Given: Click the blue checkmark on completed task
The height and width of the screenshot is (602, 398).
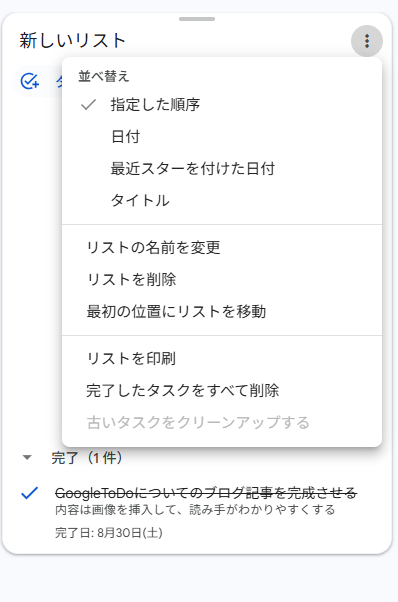Looking at the screenshot, I should pos(30,493).
